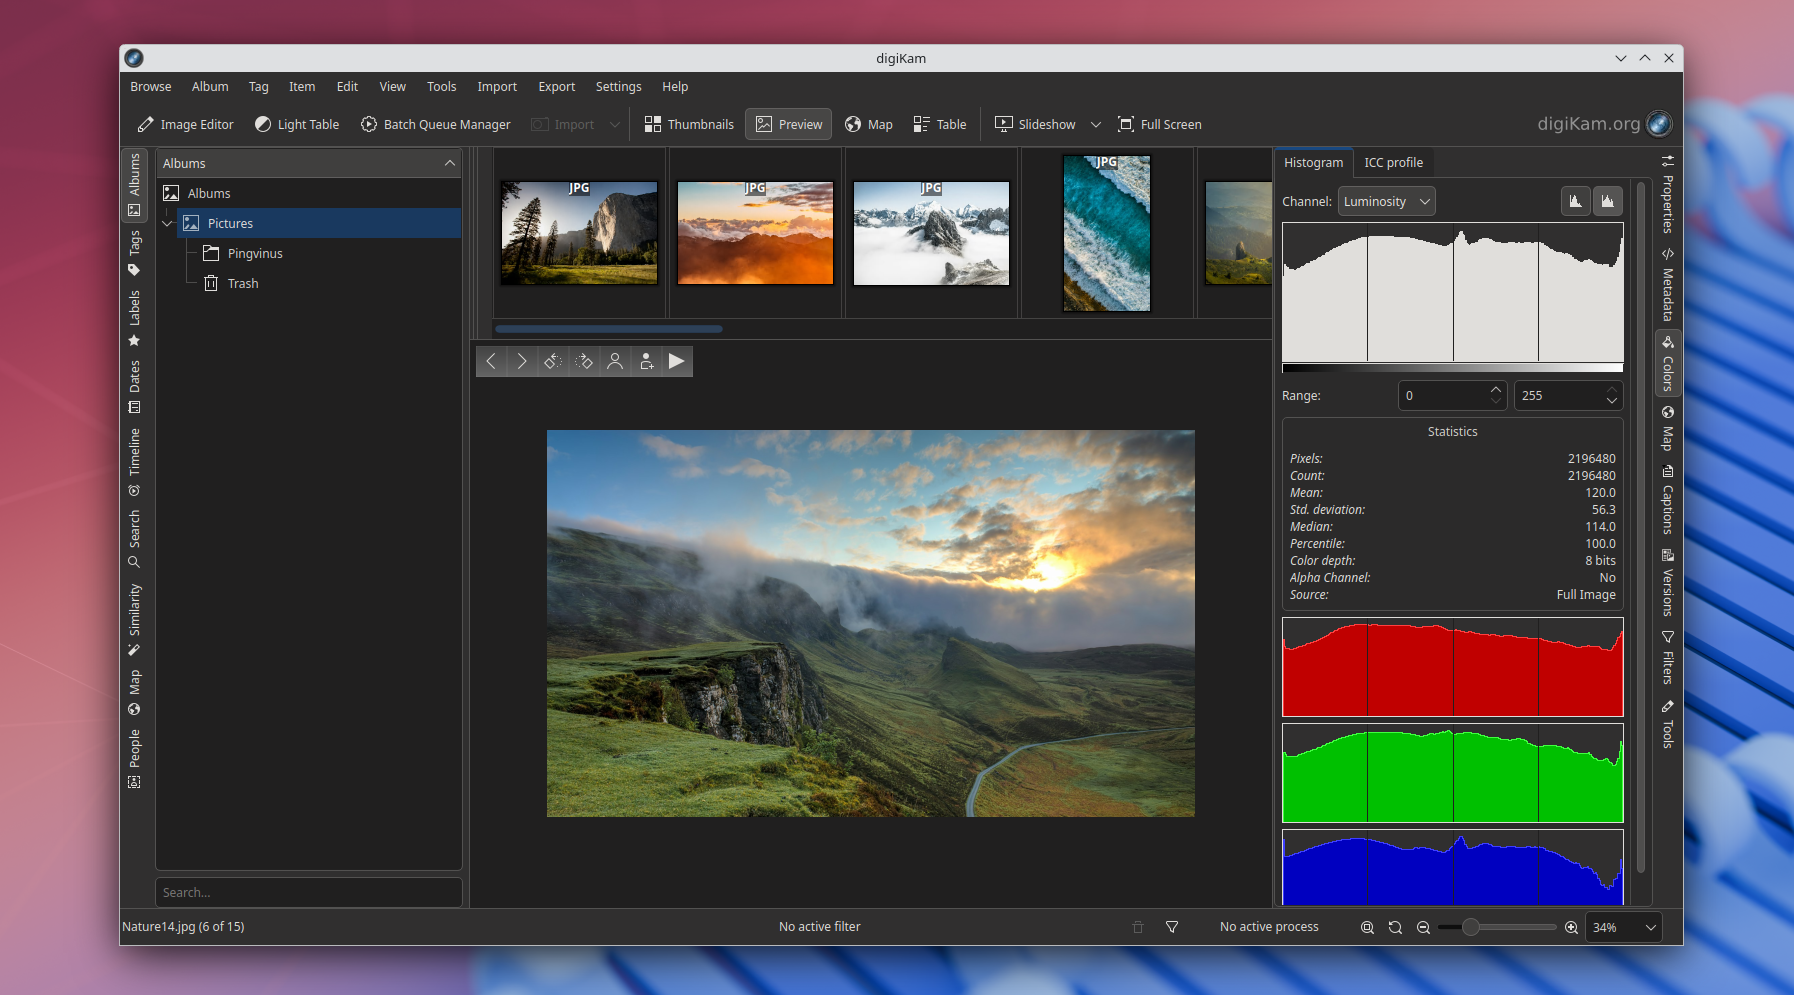Open the Map left sidebar tab
The width and height of the screenshot is (1794, 995).
pyautogui.click(x=134, y=692)
